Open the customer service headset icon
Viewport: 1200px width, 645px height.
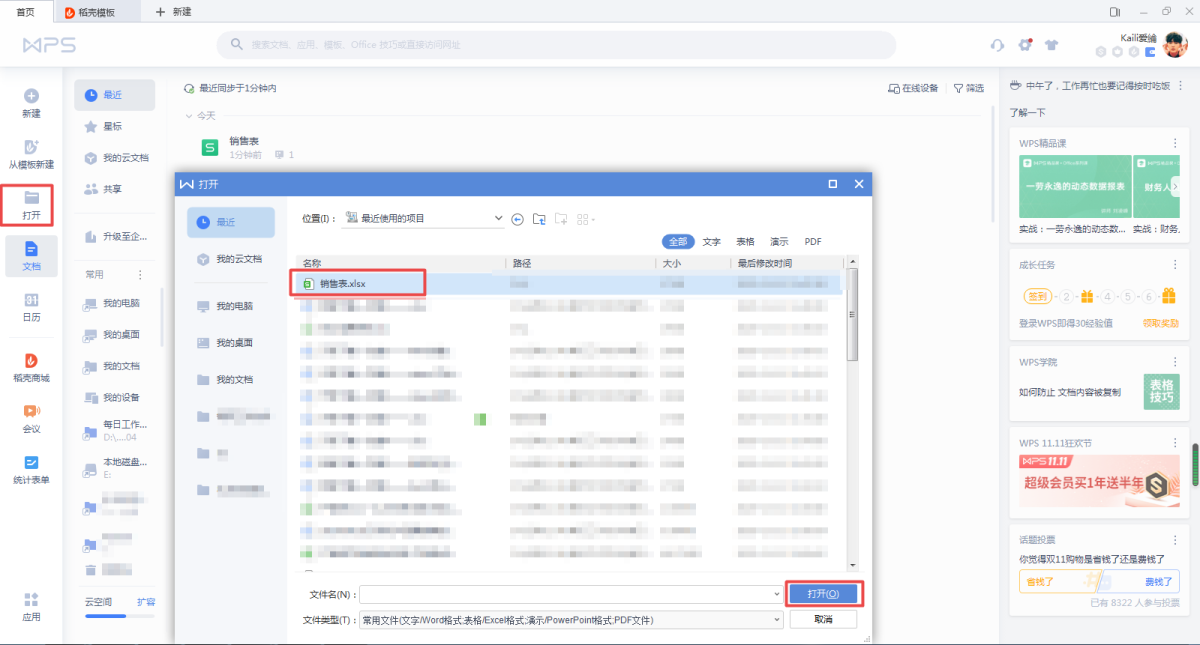[x=997, y=45]
